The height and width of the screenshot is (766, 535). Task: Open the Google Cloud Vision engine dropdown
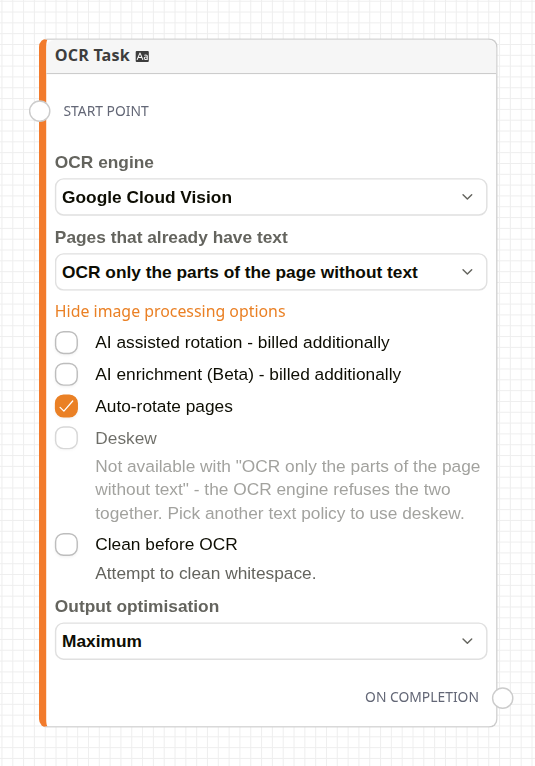271,197
